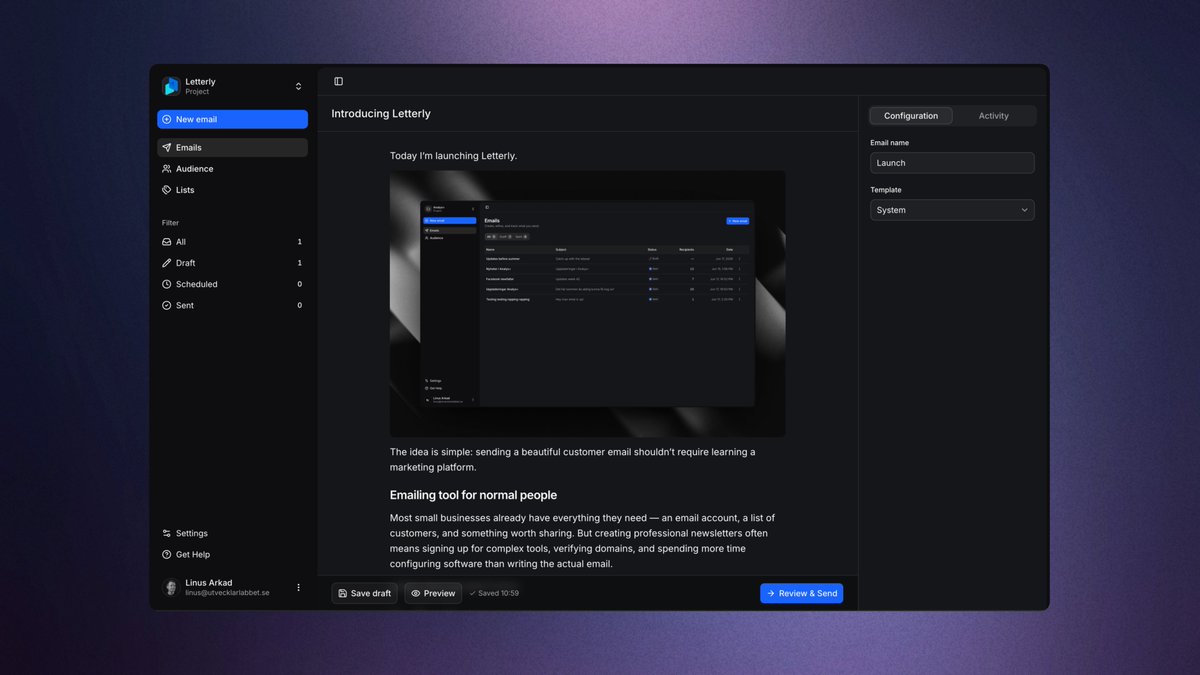This screenshot has height=675, width=1200.
Task: Switch to the Configuration tab
Action: pyautogui.click(x=911, y=116)
